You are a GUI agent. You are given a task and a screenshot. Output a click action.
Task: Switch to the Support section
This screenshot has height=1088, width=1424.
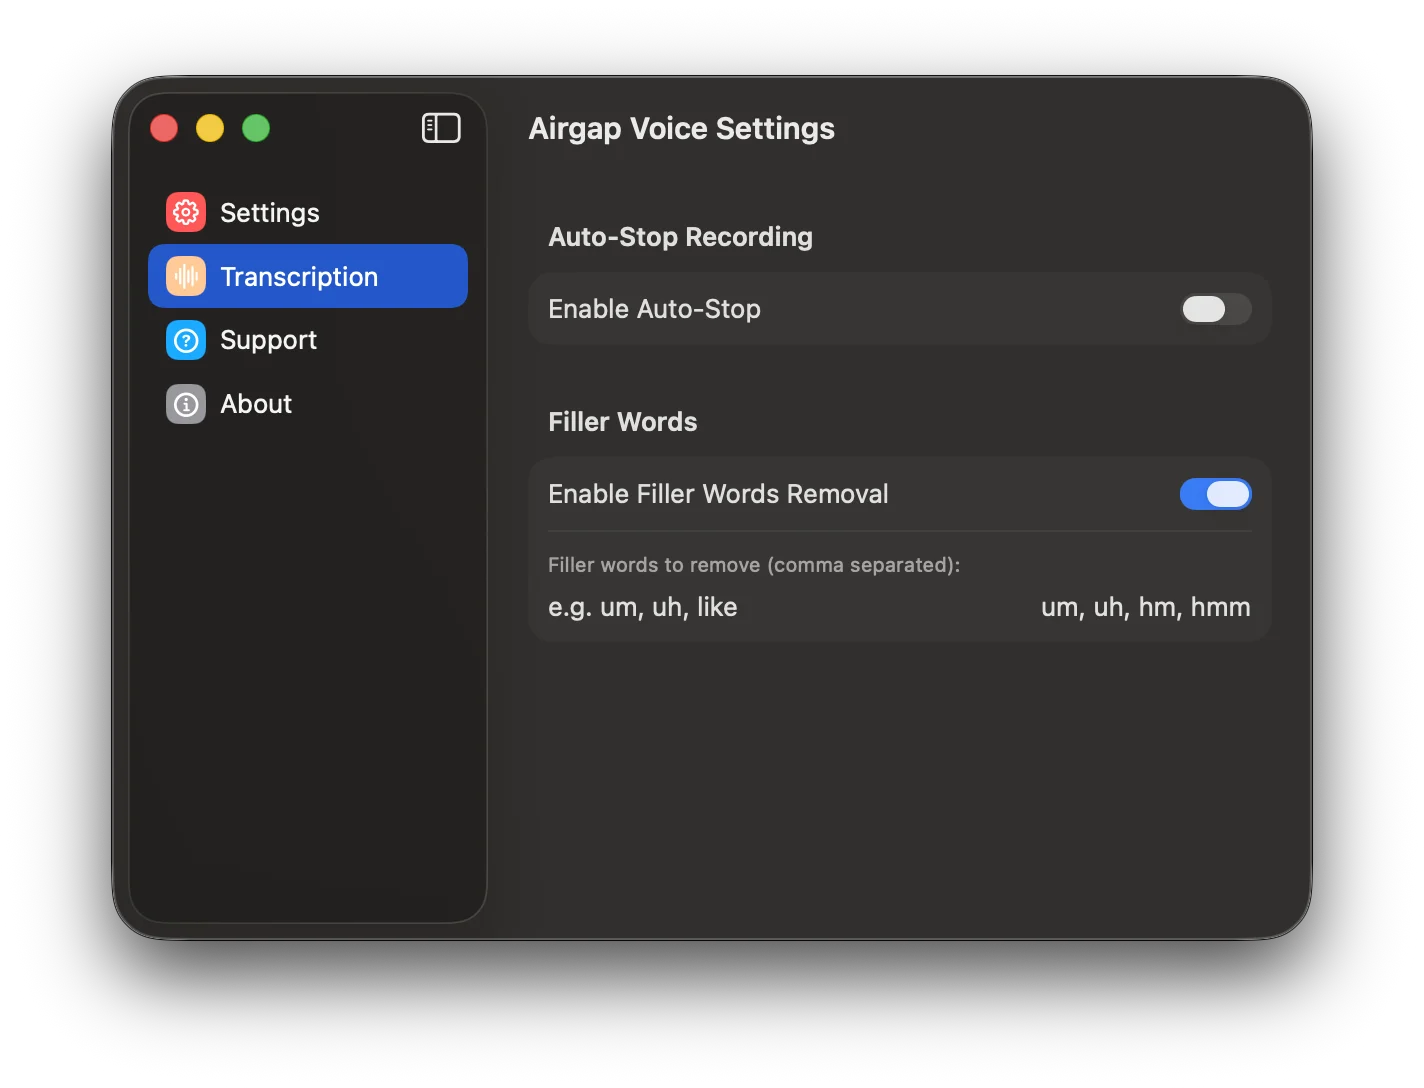coord(268,340)
